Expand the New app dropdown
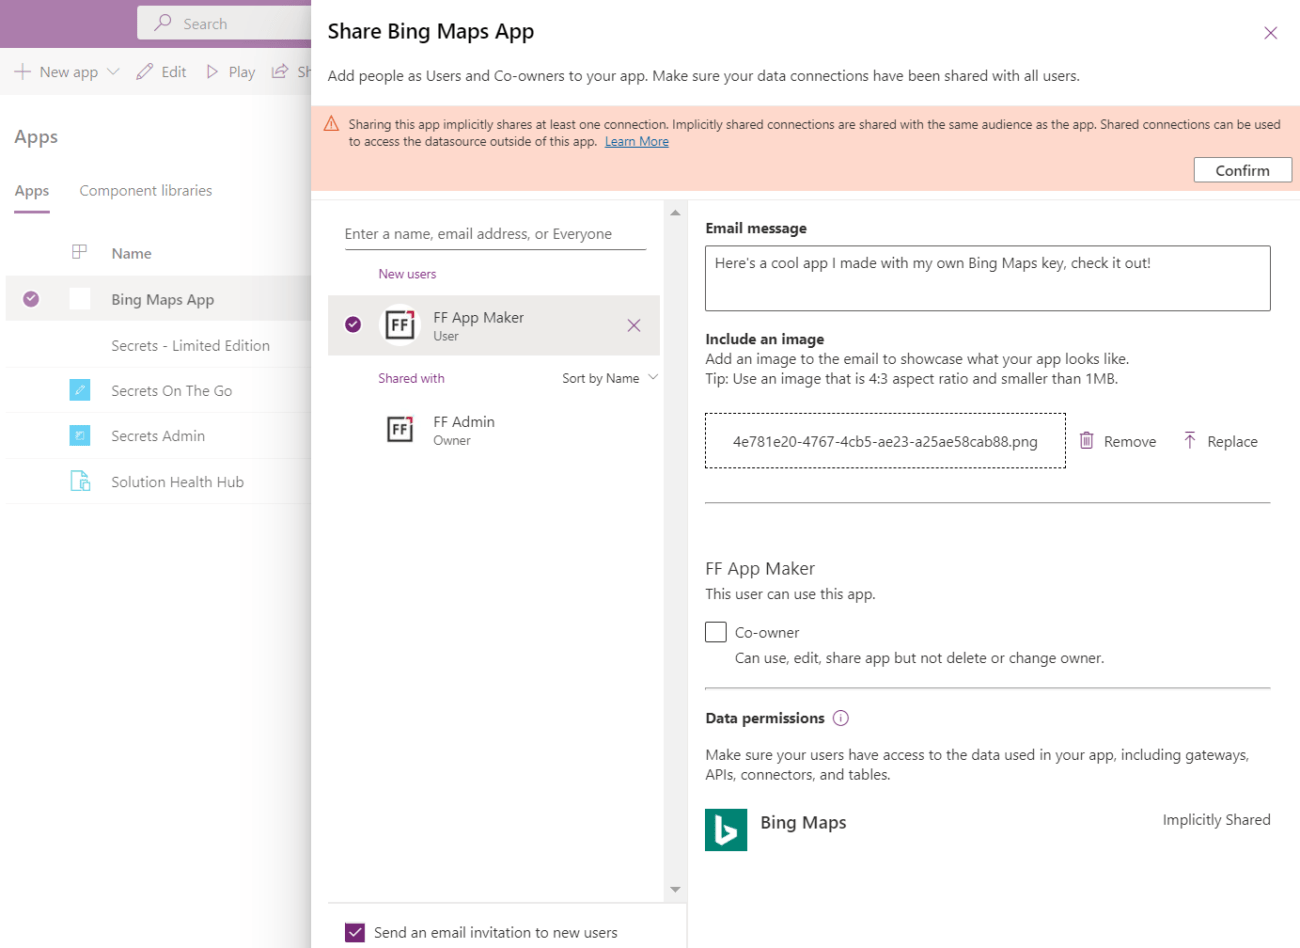1300x948 pixels. click(x=113, y=71)
